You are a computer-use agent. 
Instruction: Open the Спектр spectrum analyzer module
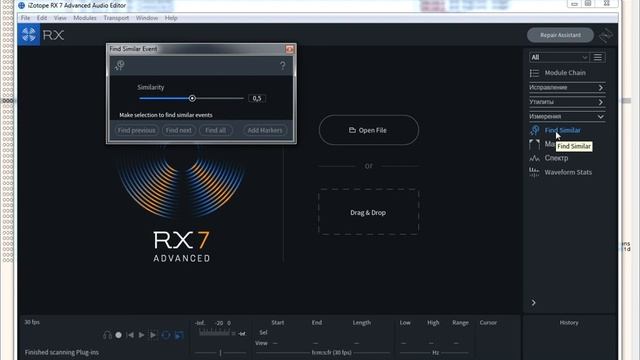coord(556,158)
